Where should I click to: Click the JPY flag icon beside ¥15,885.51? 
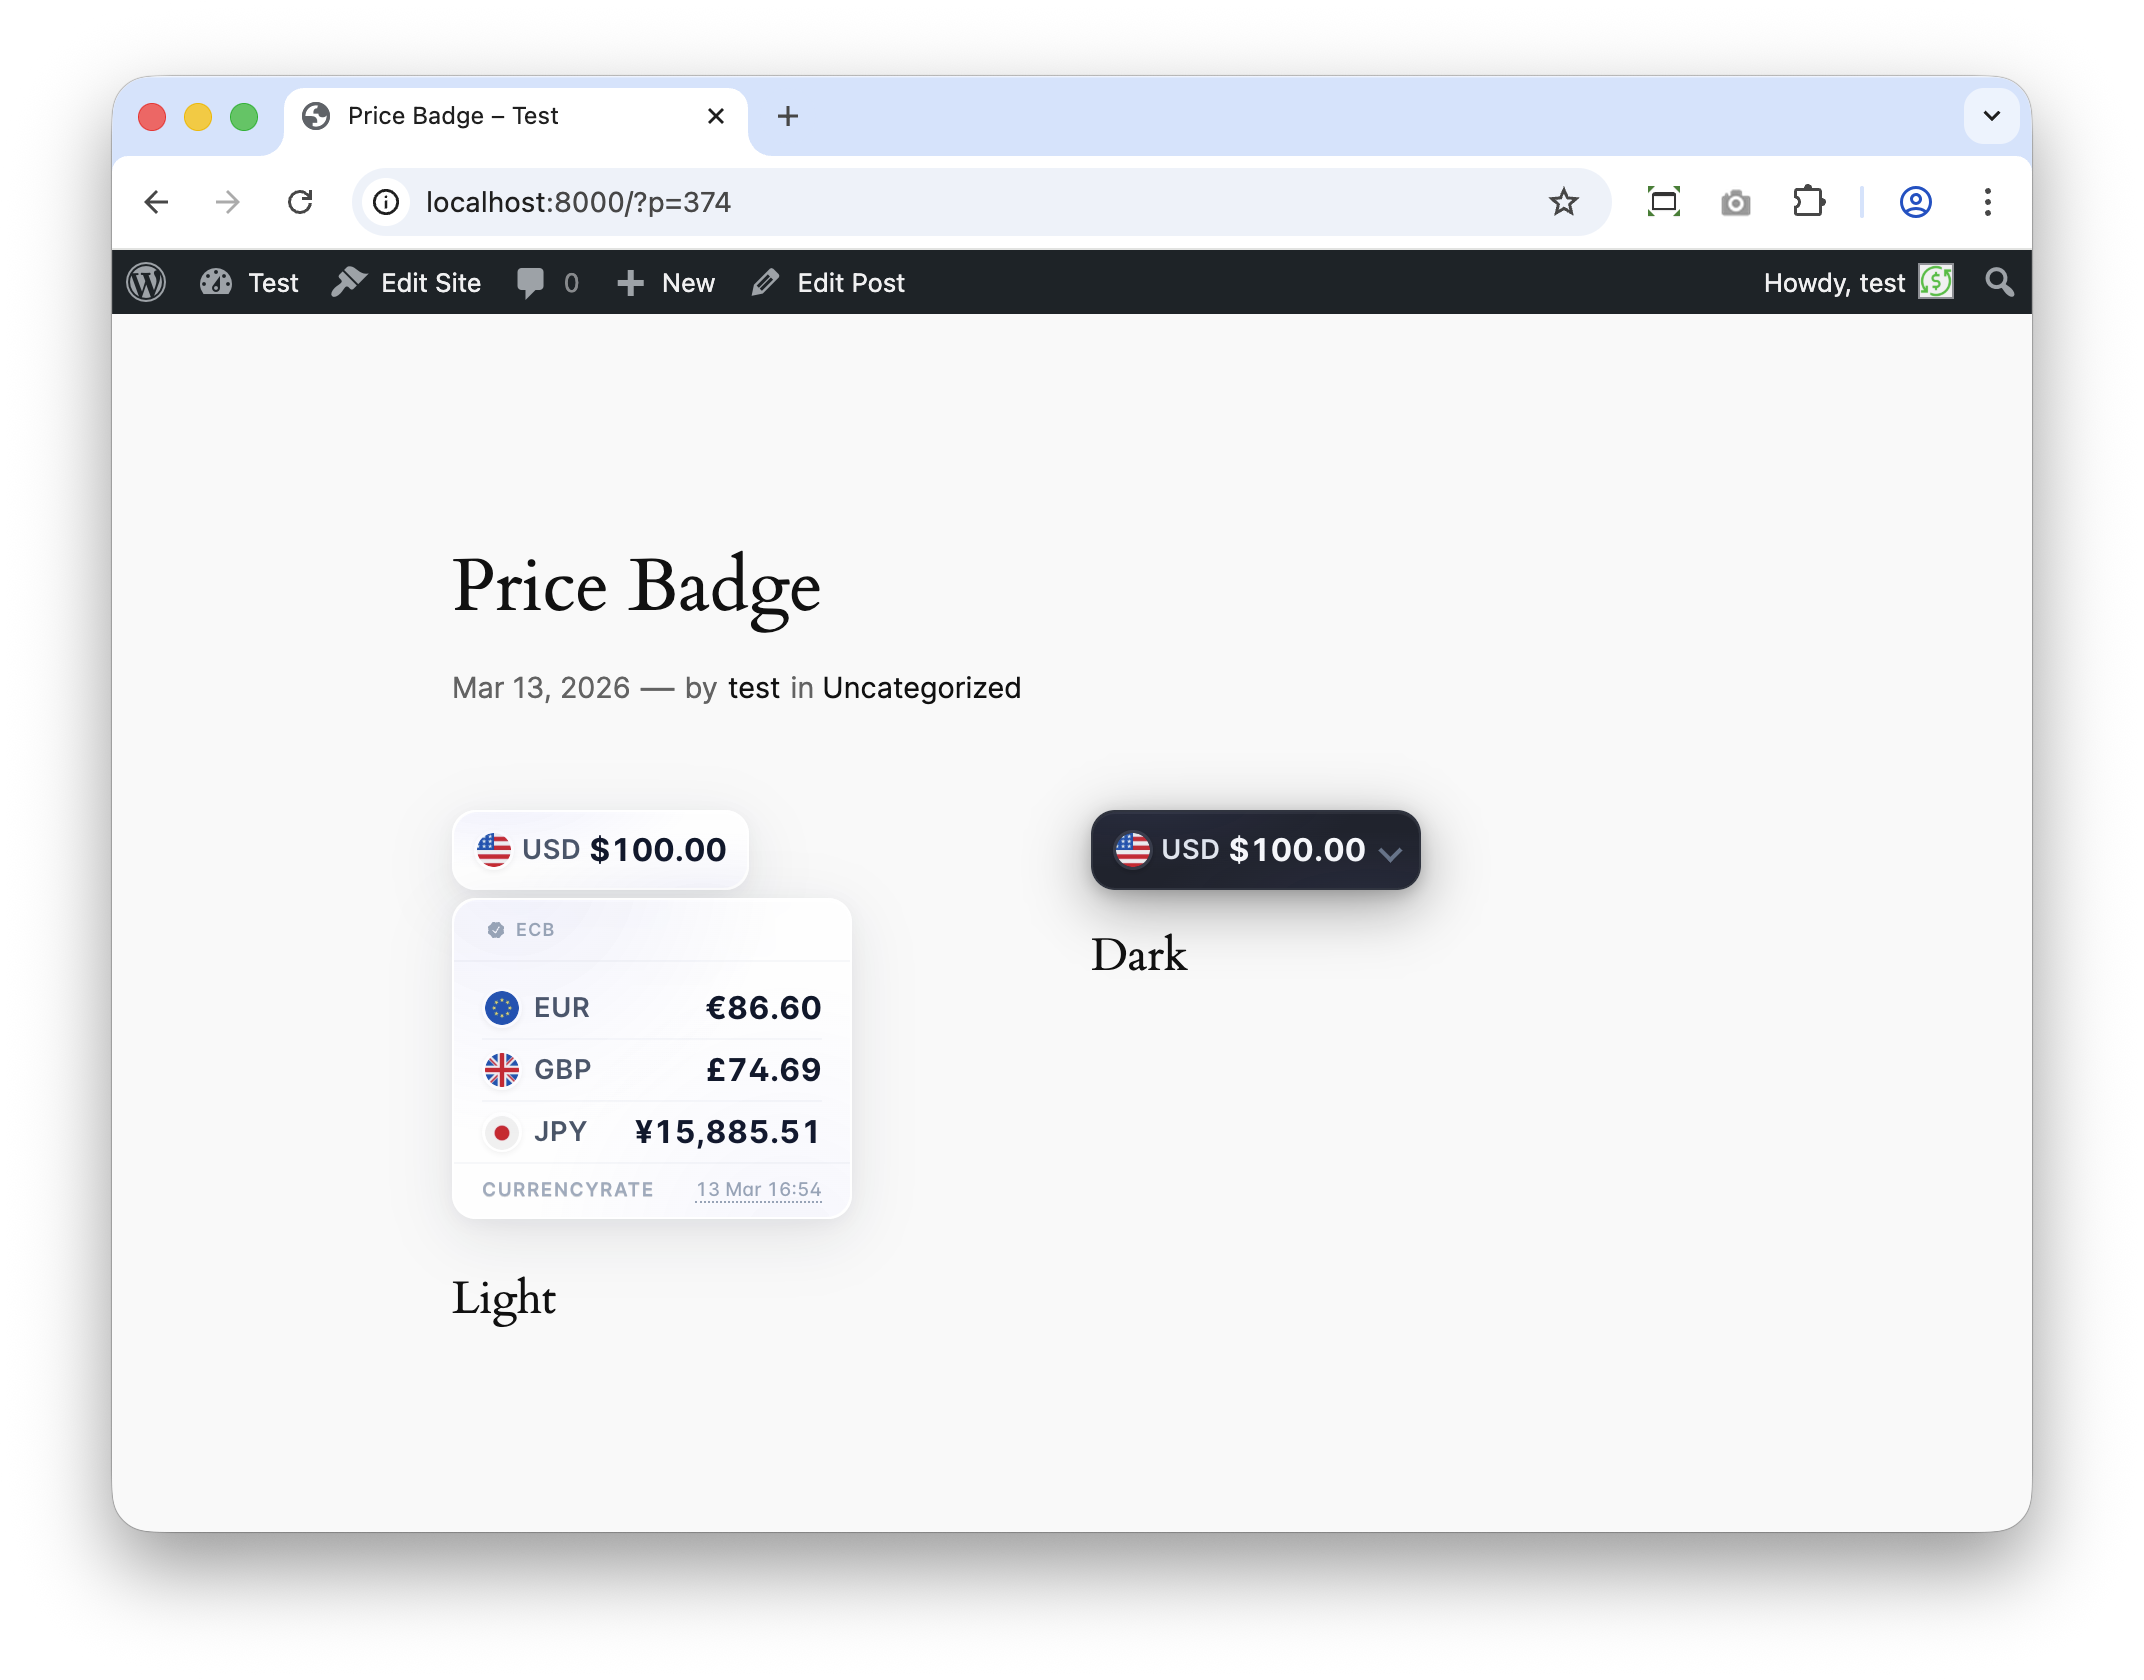pyautogui.click(x=503, y=1131)
